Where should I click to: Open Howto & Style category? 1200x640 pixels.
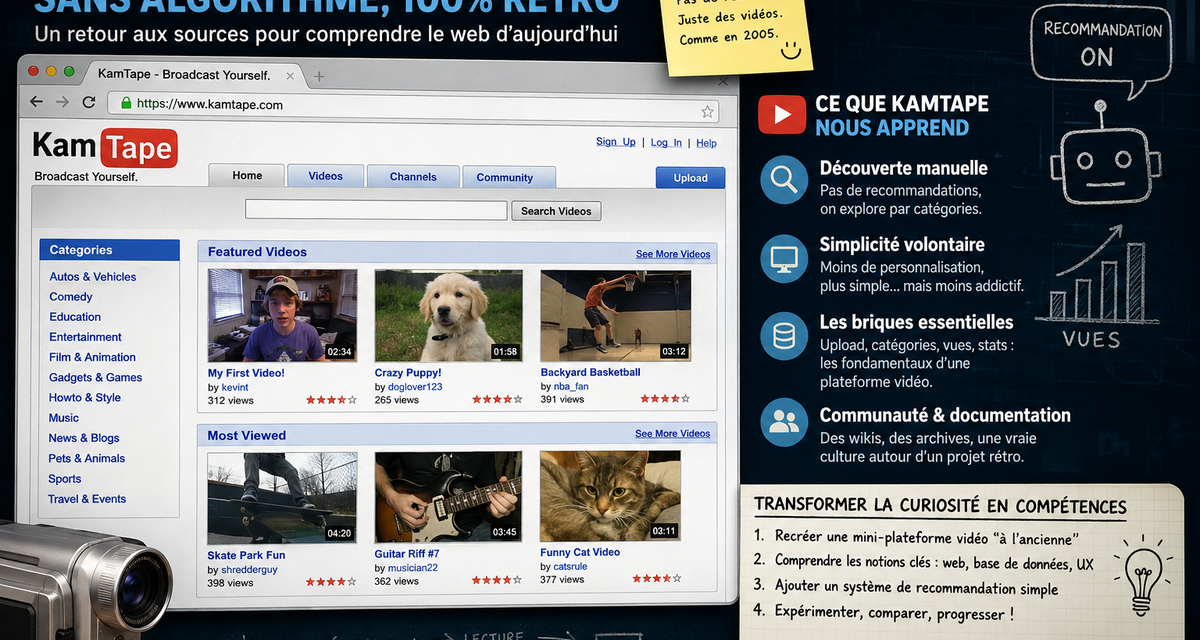(85, 397)
